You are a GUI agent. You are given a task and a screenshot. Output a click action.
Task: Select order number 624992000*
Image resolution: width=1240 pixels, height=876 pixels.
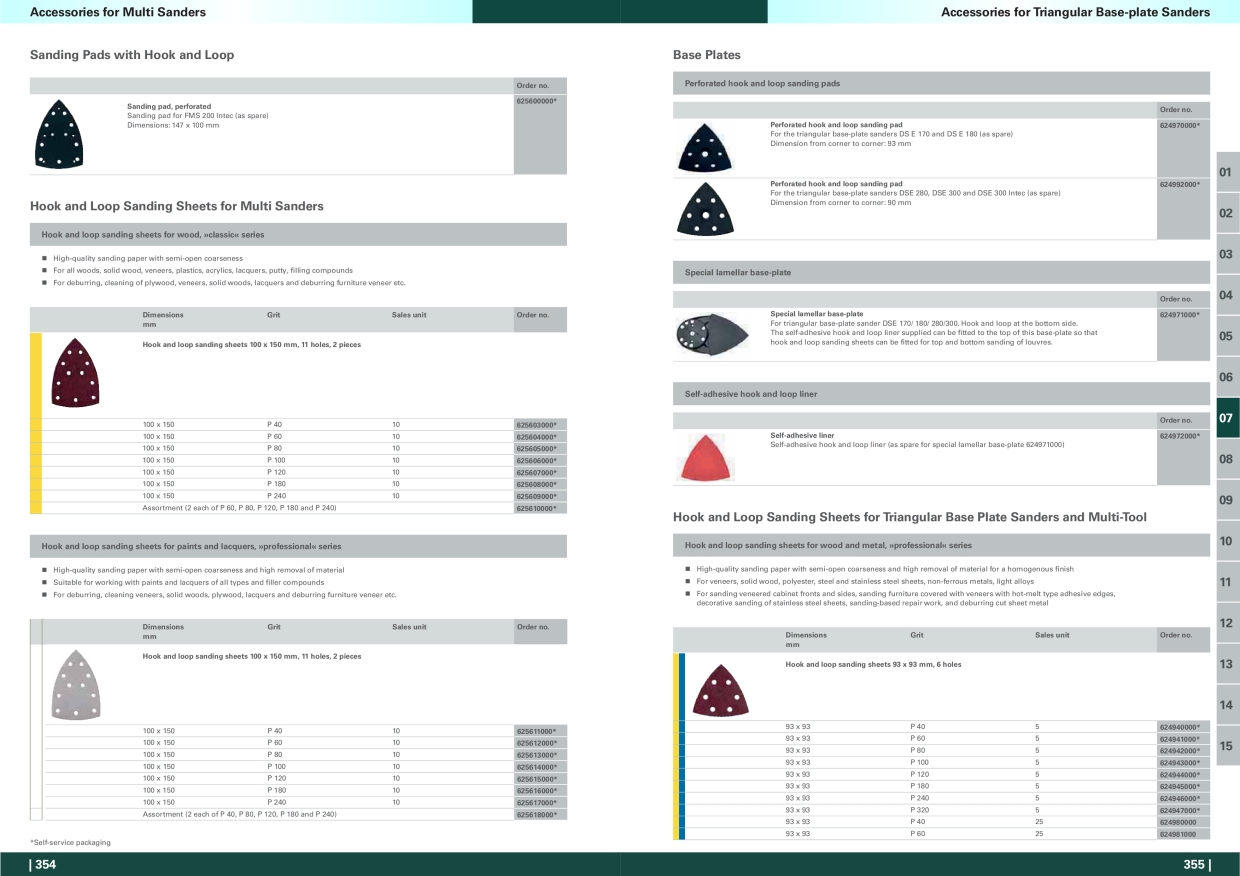point(1180,185)
